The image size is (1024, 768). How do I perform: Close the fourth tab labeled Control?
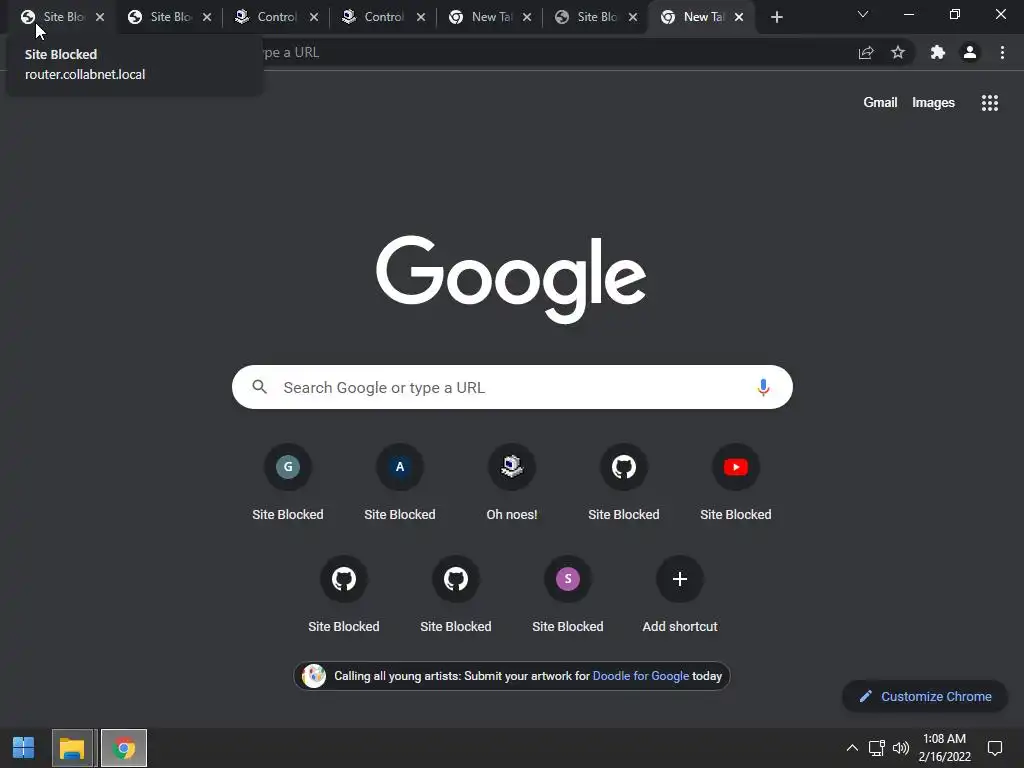421,17
